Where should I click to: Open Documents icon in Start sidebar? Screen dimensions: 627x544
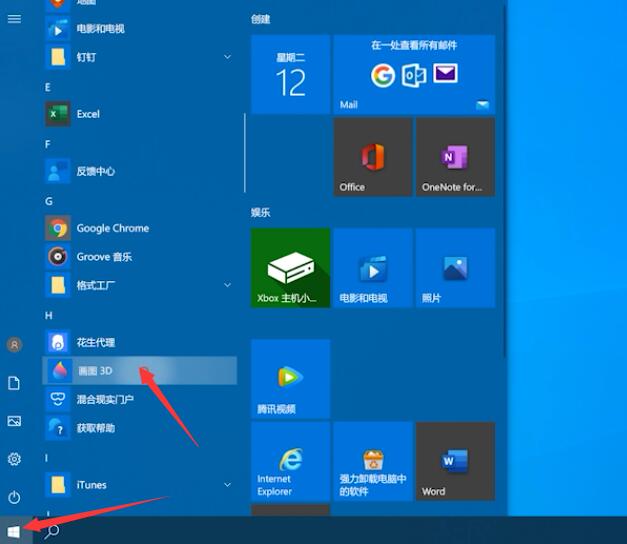[x=14, y=383]
